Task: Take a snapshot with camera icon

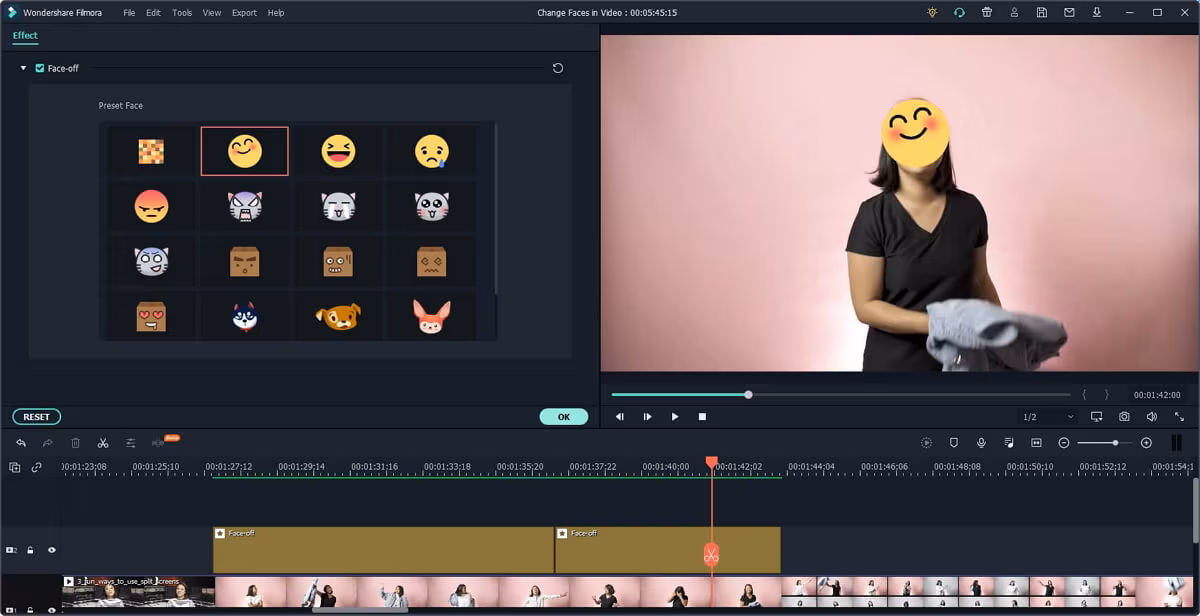Action: [x=1125, y=416]
